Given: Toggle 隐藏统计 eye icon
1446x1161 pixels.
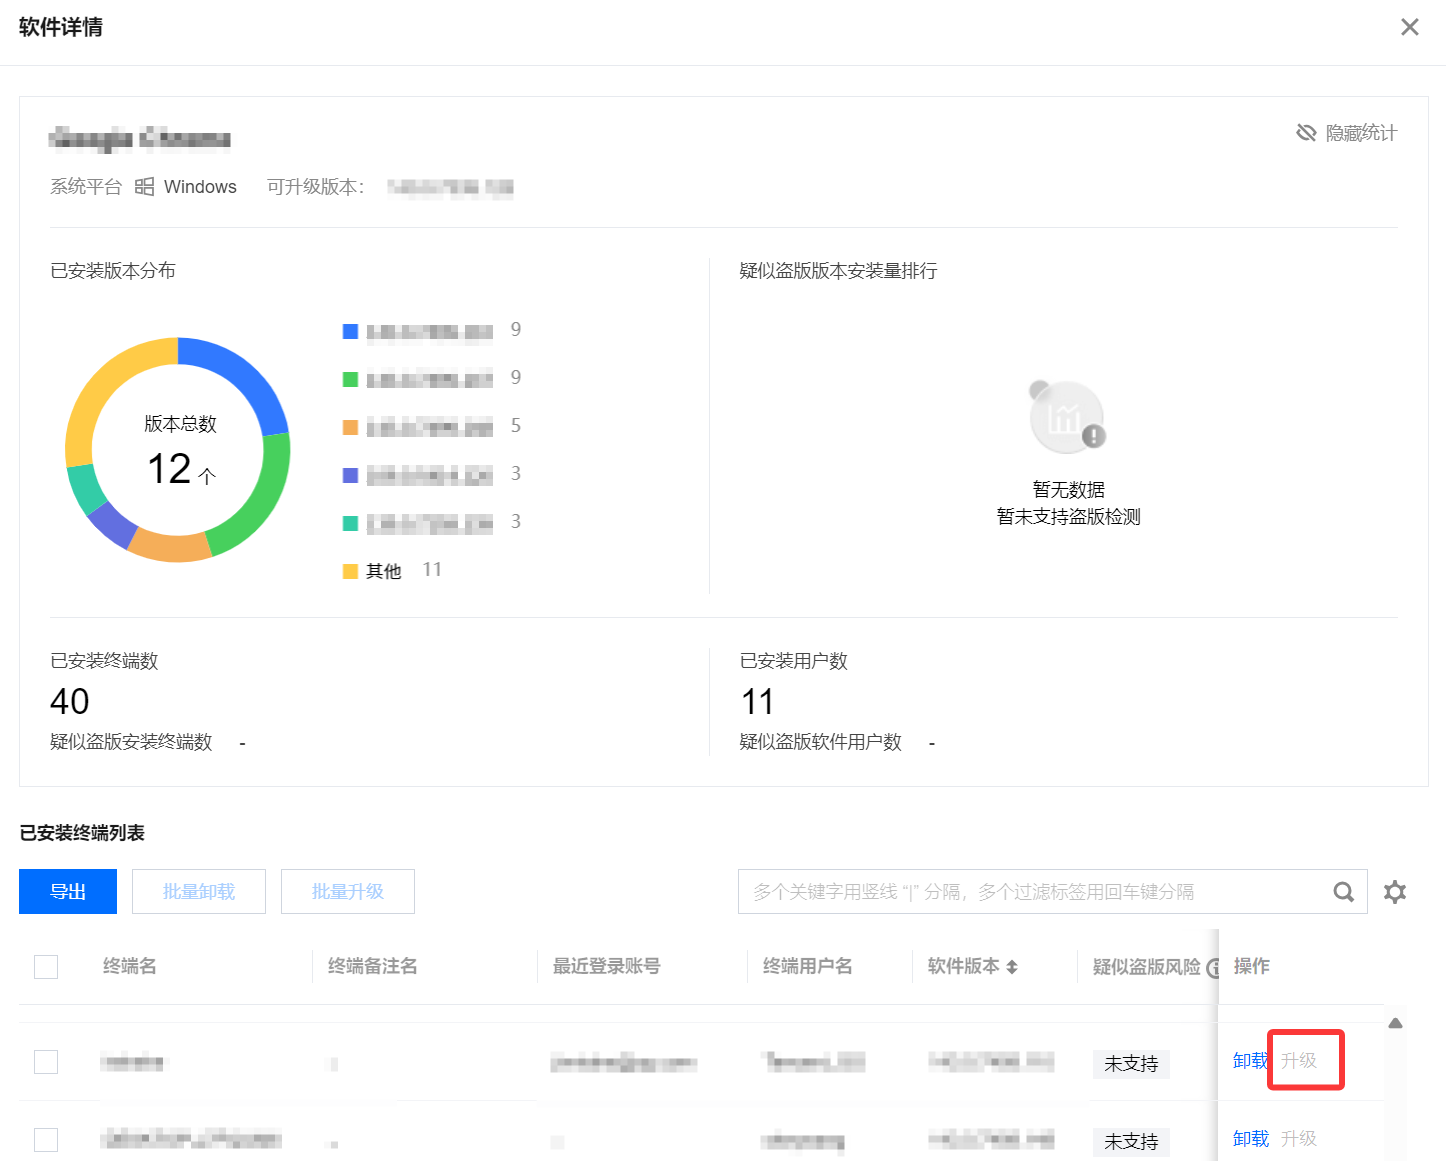Looking at the screenshot, I should (1306, 133).
